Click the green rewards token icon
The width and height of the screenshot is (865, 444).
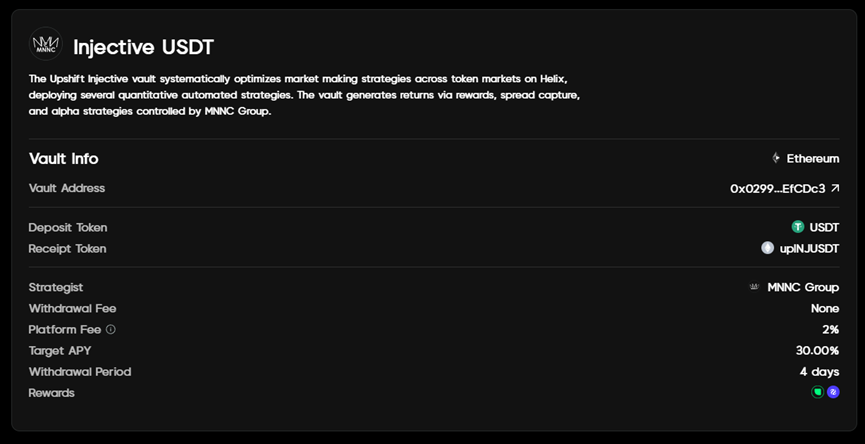[818, 392]
